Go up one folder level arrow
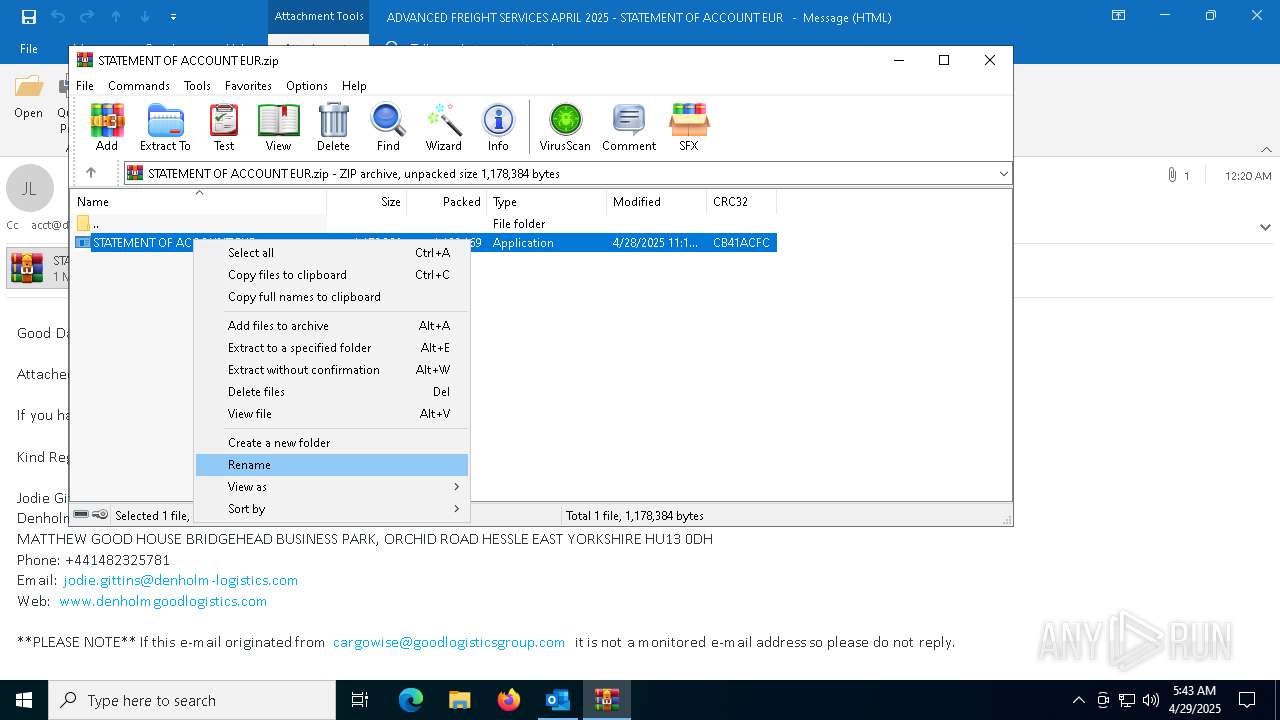This screenshot has width=1280, height=720. 90,173
